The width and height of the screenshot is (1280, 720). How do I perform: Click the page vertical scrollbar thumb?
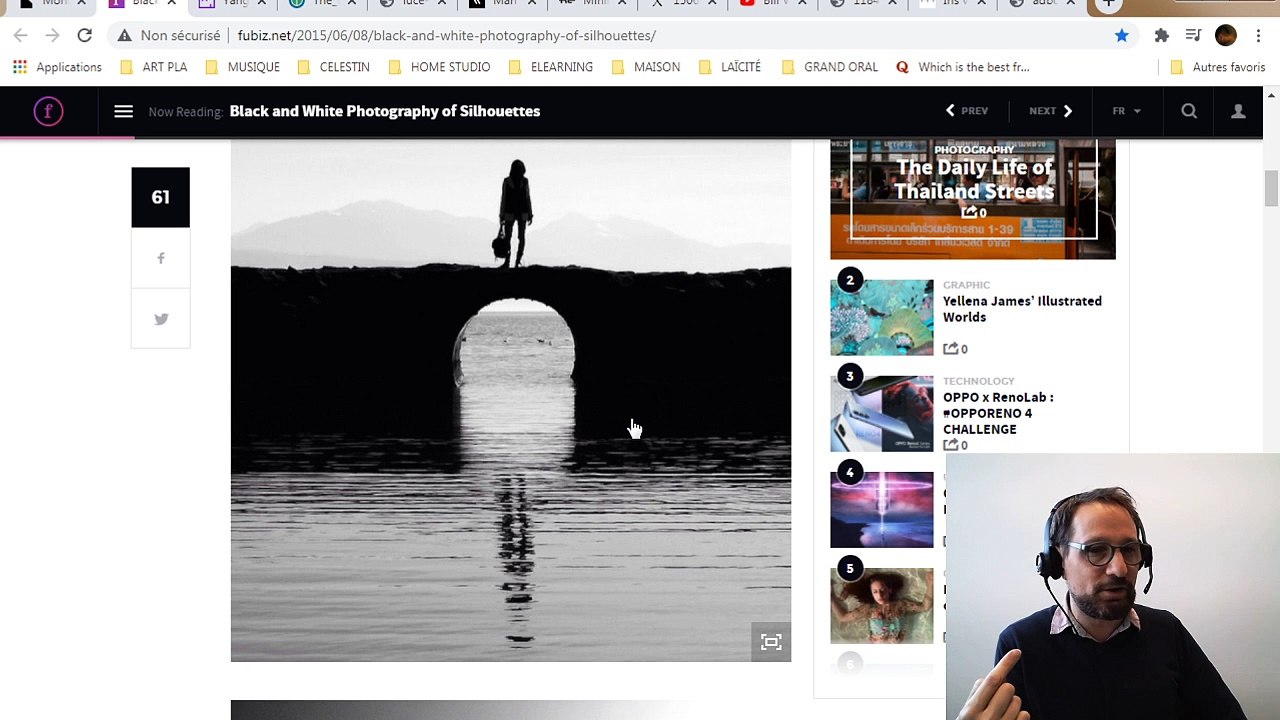pyautogui.click(x=1271, y=188)
